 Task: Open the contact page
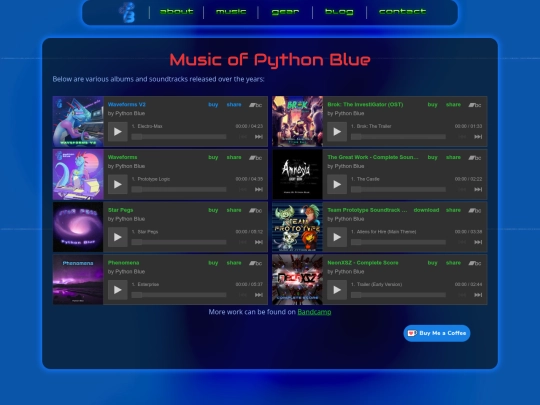click(x=402, y=12)
